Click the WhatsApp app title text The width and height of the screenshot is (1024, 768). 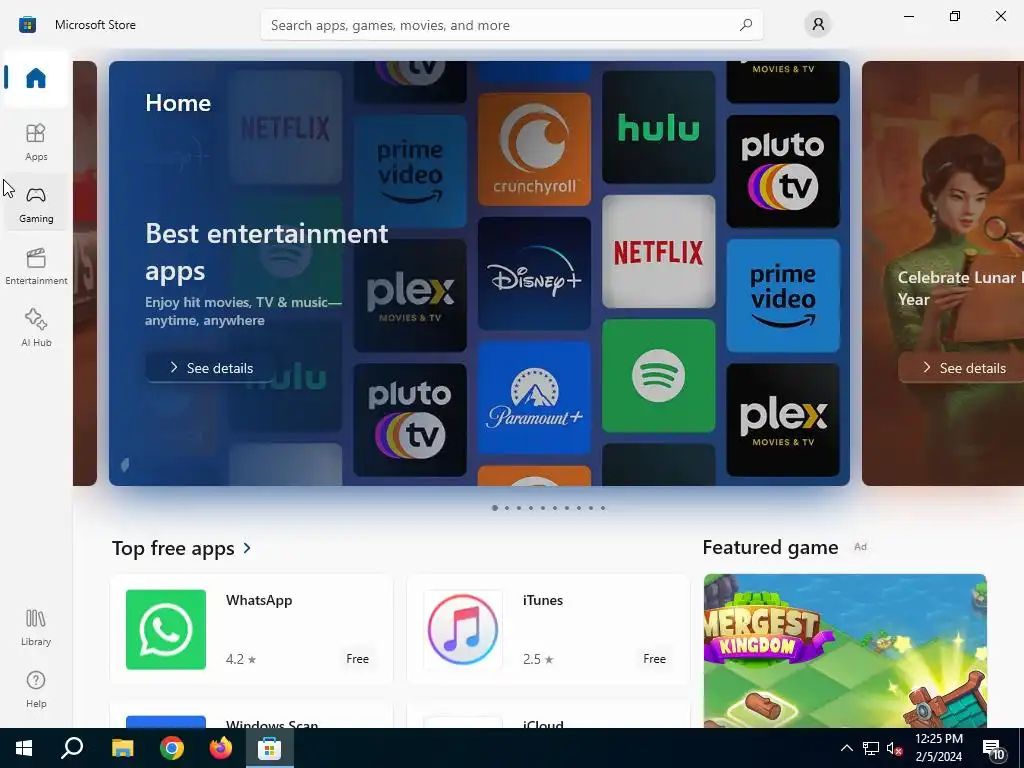pos(259,600)
